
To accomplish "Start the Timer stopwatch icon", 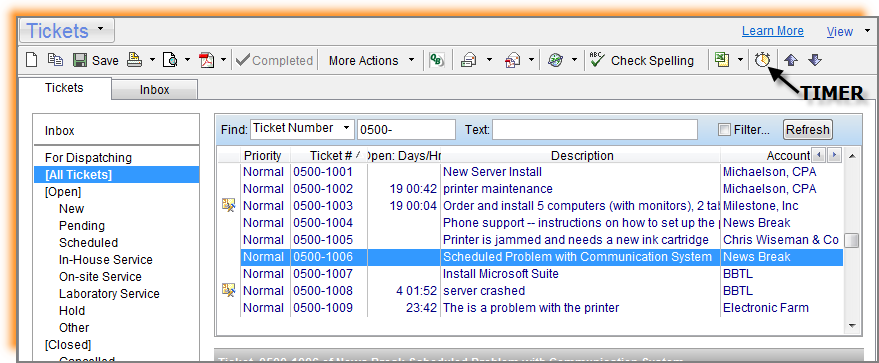I will pyautogui.click(x=762, y=60).
